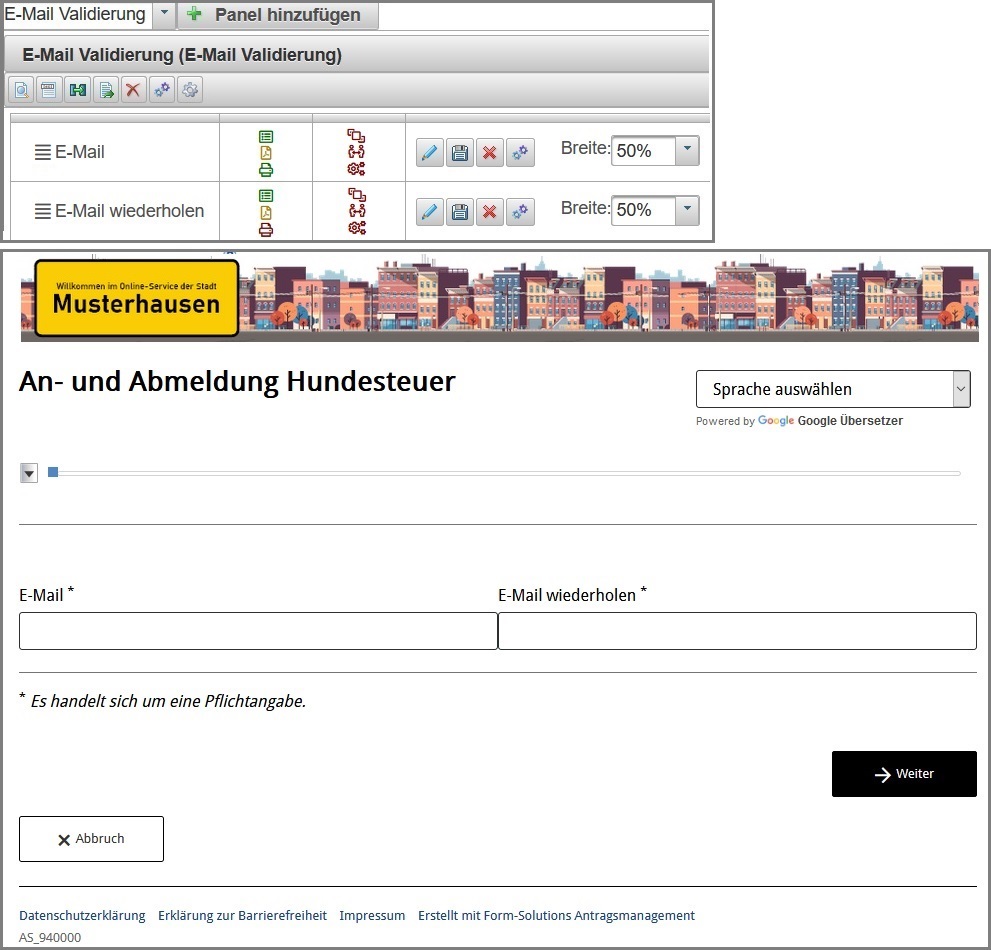Click the panel preview magnifier icon
The width and height of the screenshot is (991, 950).
tap(21, 90)
